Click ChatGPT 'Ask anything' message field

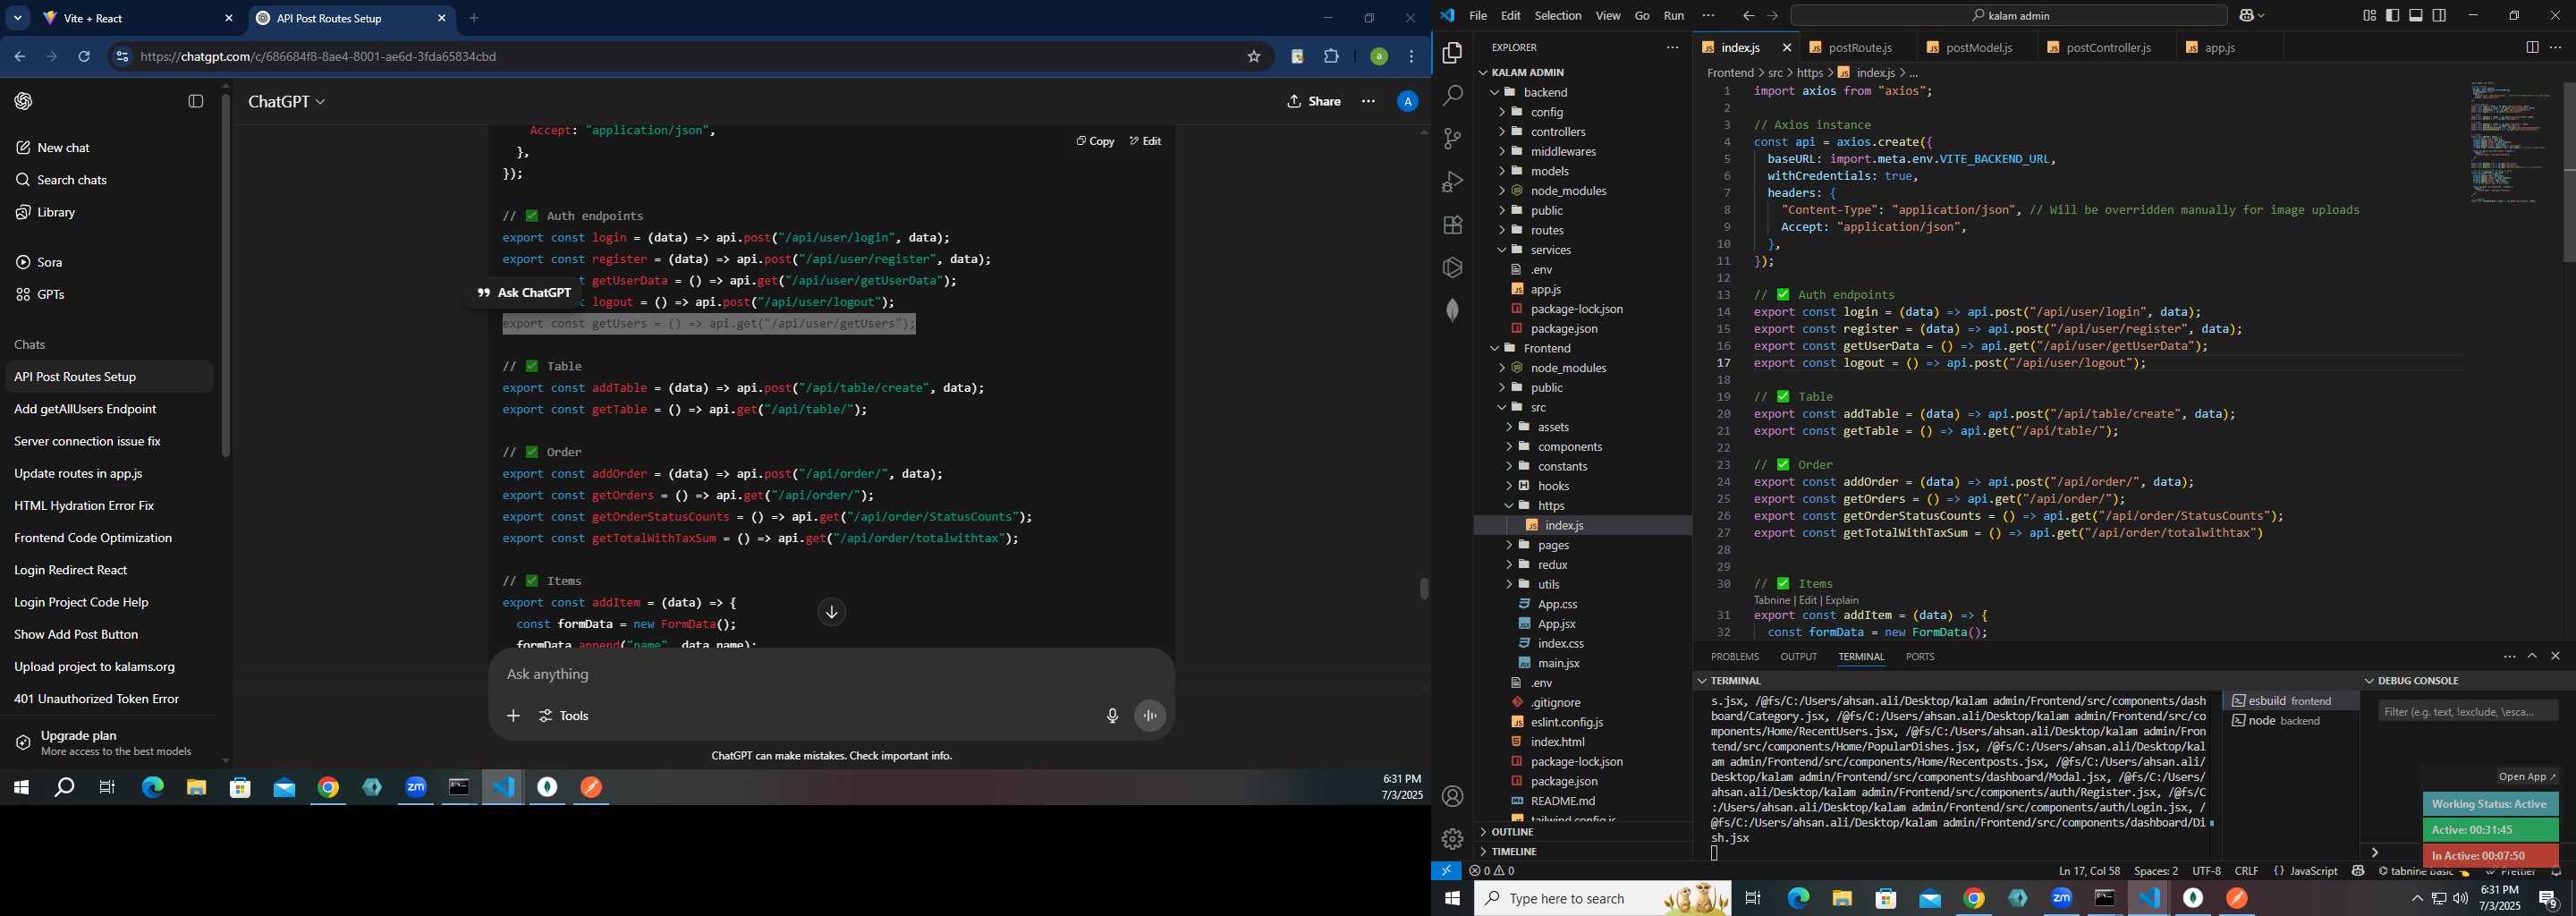(x=831, y=675)
